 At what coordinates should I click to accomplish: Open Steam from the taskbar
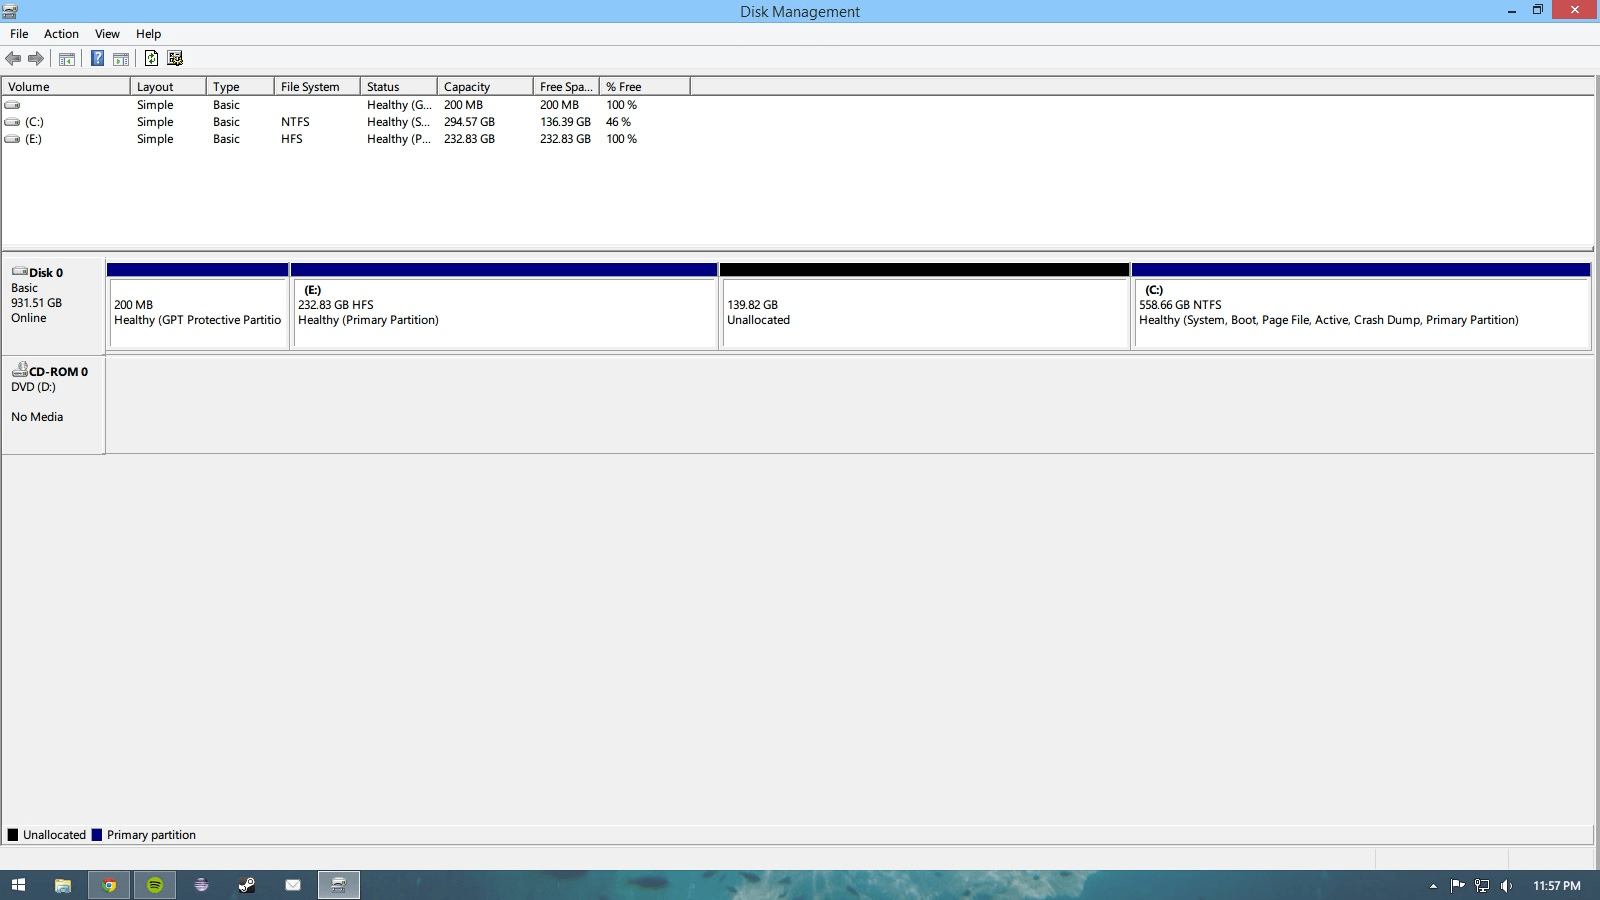coord(247,885)
